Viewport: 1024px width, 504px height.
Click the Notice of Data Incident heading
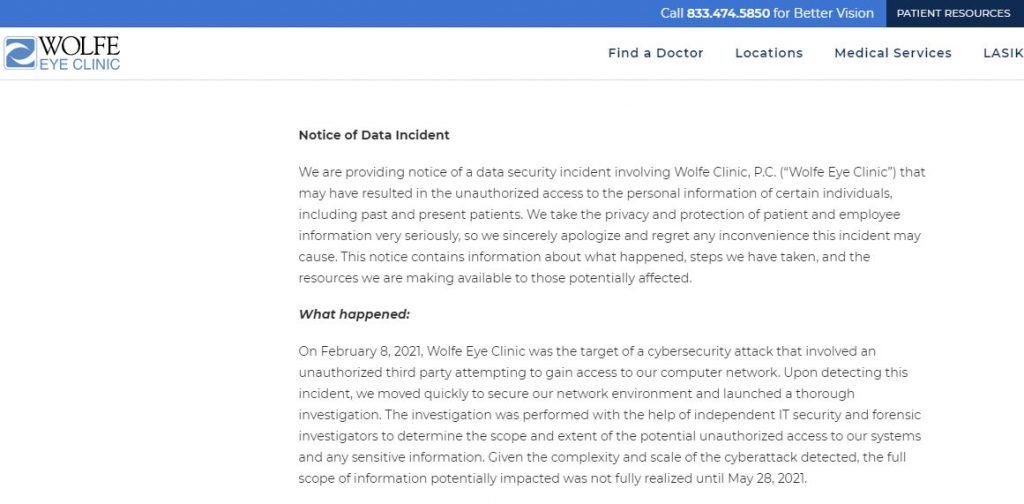click(374, 135)
